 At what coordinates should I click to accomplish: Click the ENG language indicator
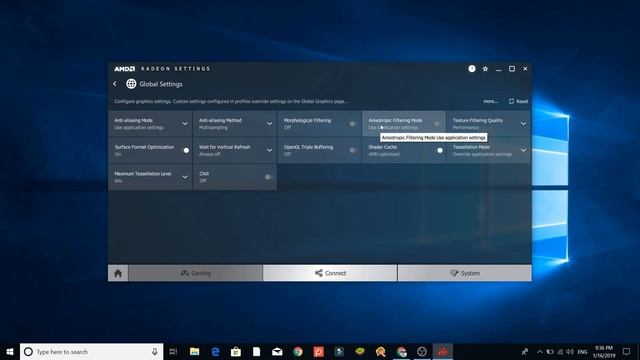(582, 351)
